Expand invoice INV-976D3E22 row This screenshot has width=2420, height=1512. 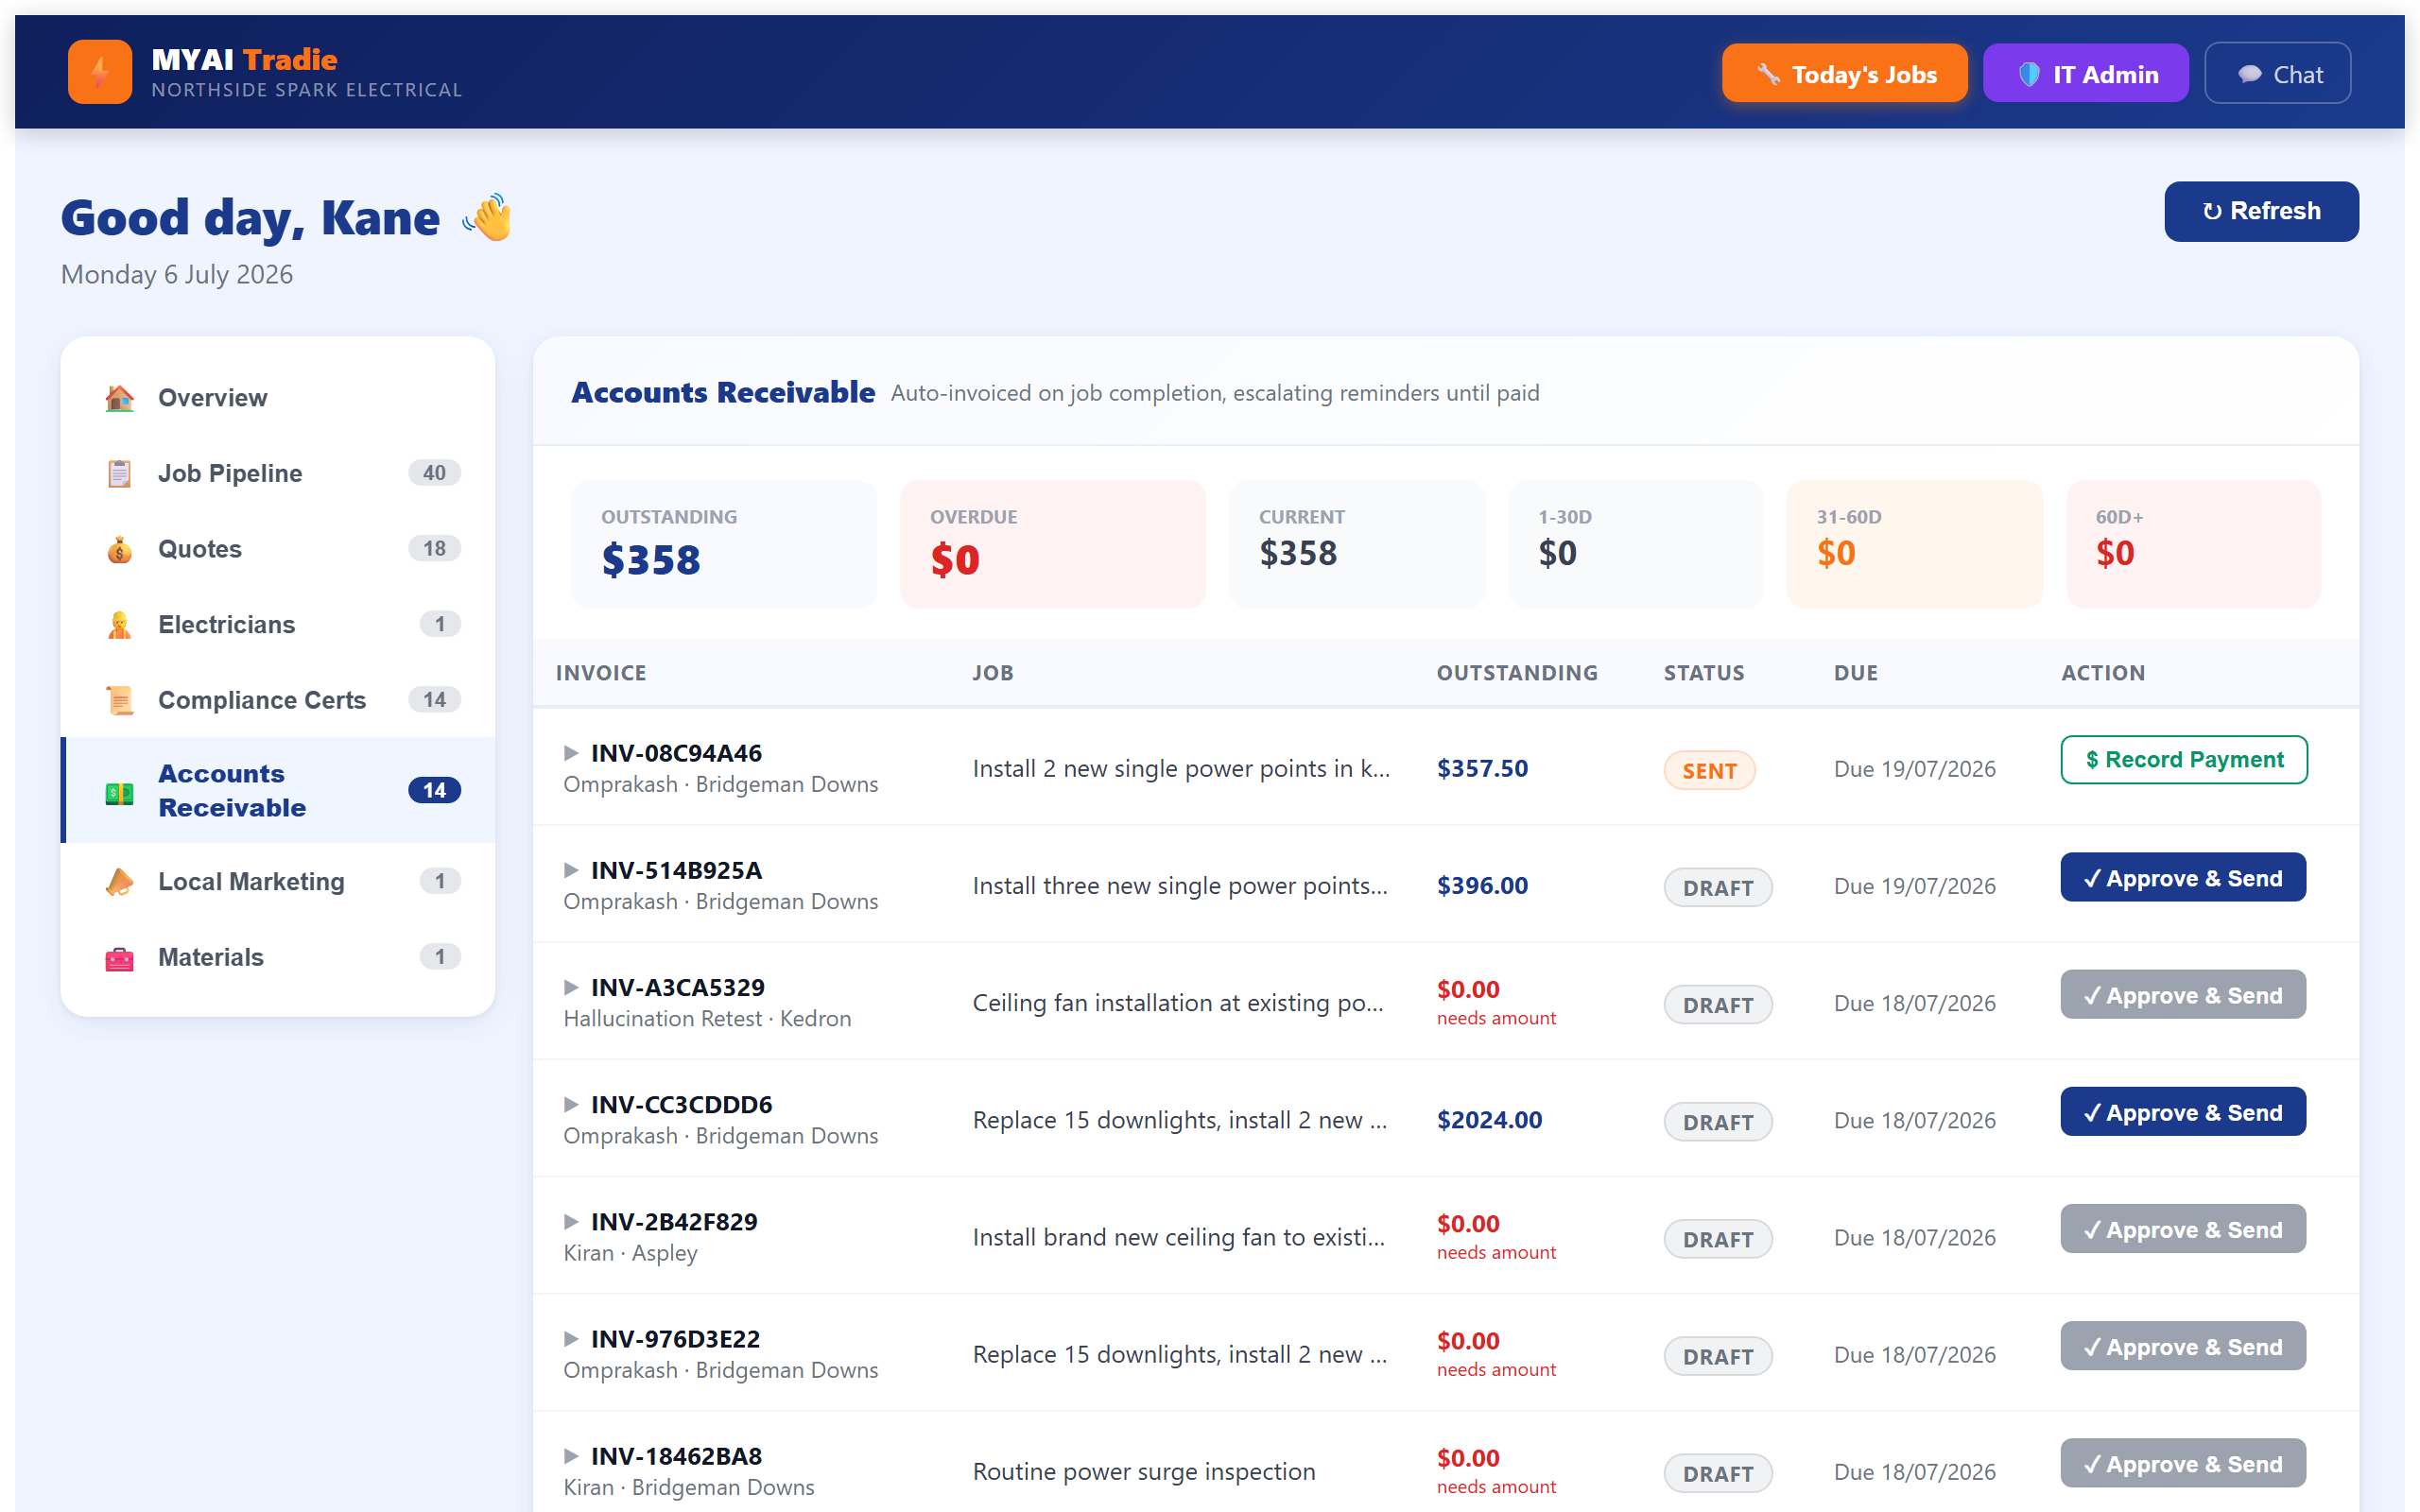tap(571, 1338)
